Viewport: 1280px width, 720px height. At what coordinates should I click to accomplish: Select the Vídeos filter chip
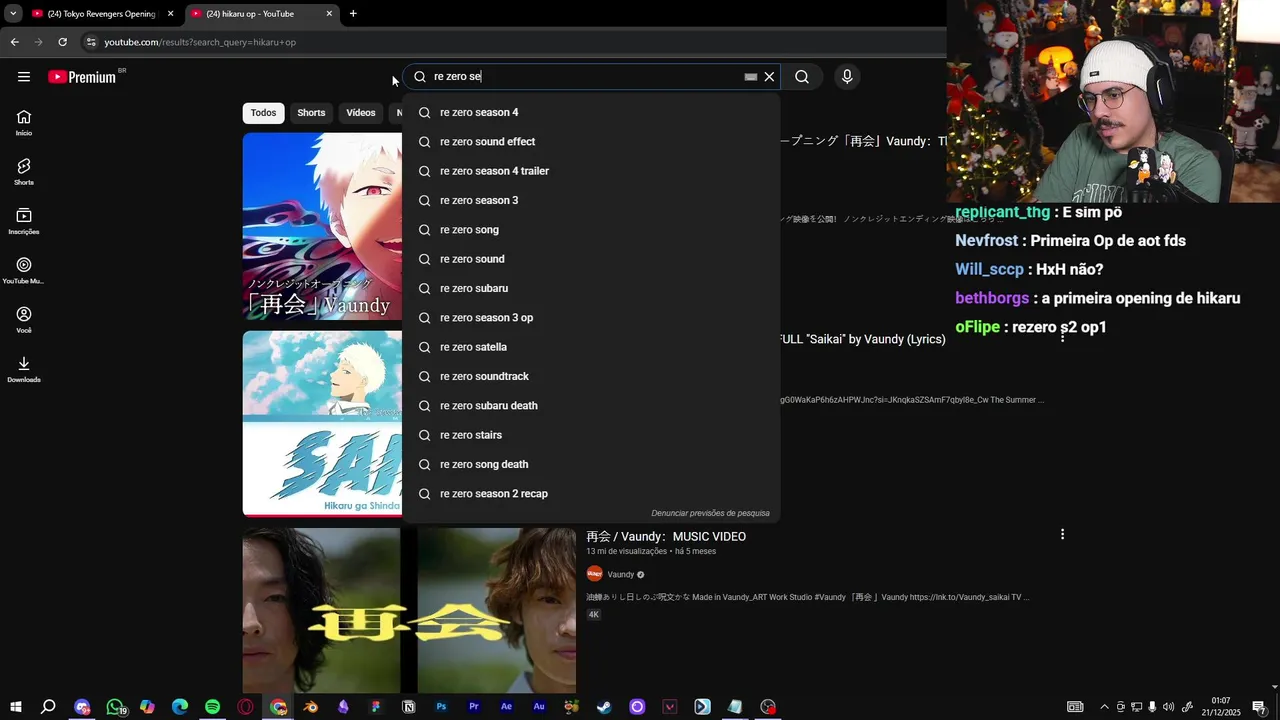361,113
